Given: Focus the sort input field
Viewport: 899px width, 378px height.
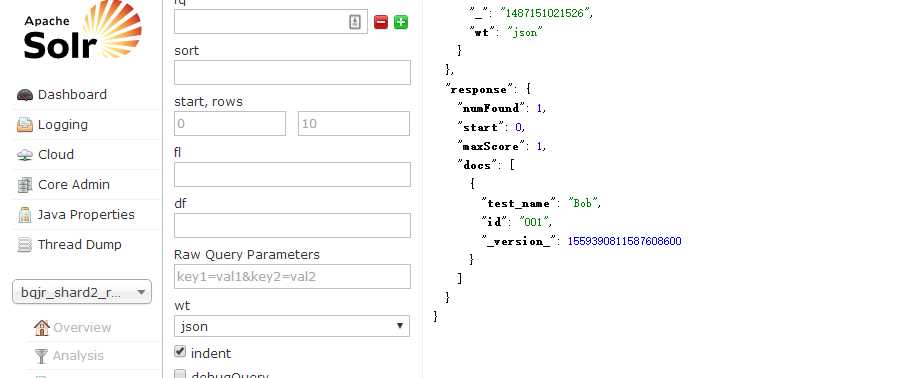Looking at the screenshot, I should [292, 72].
